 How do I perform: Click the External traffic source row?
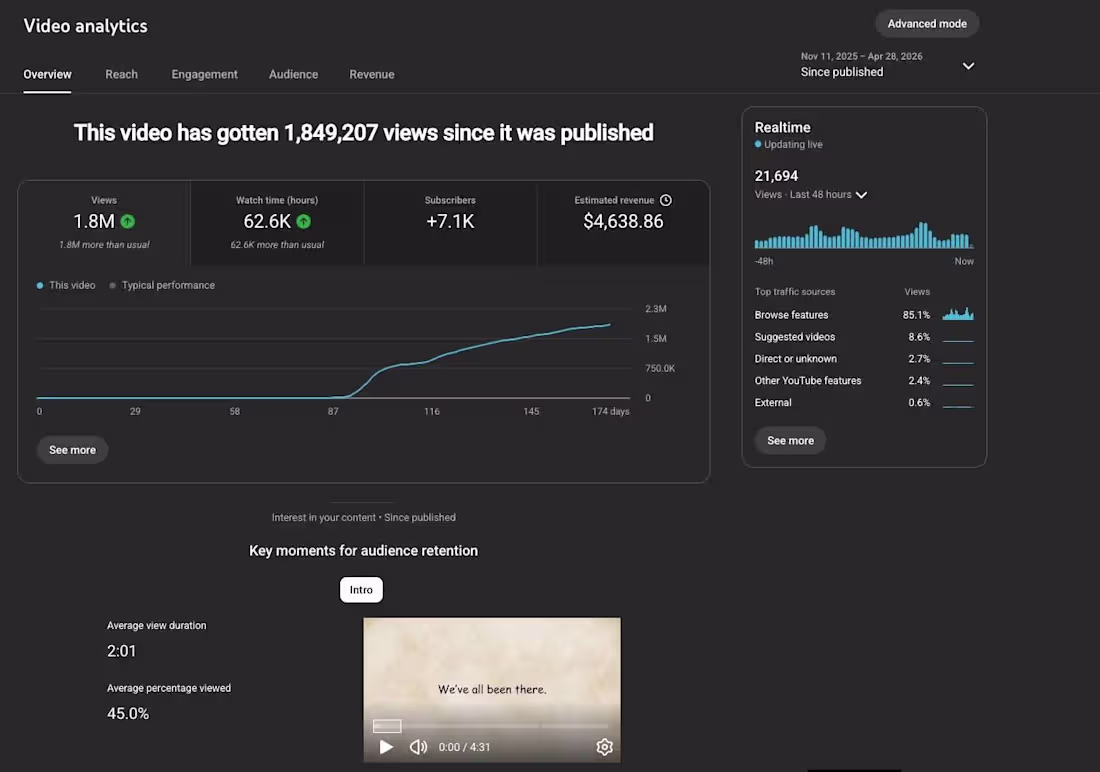864,402
